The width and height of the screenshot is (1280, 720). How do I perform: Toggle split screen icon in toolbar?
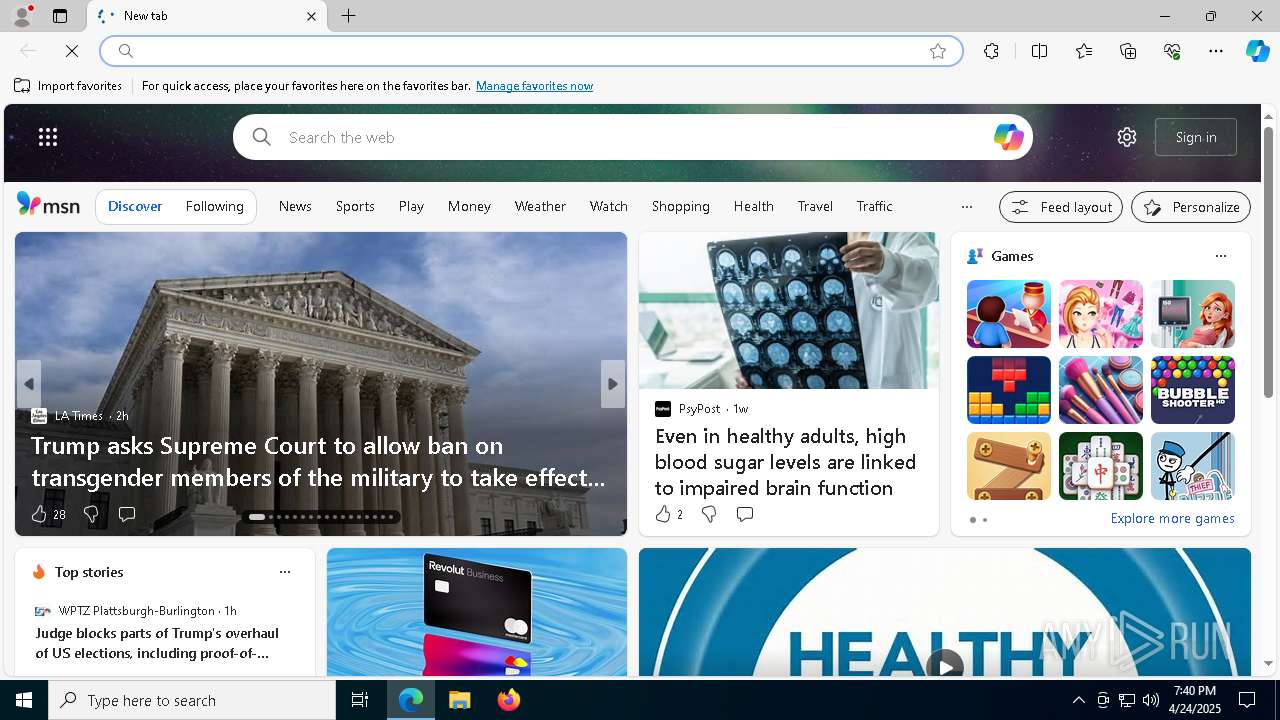point(1039,51)
